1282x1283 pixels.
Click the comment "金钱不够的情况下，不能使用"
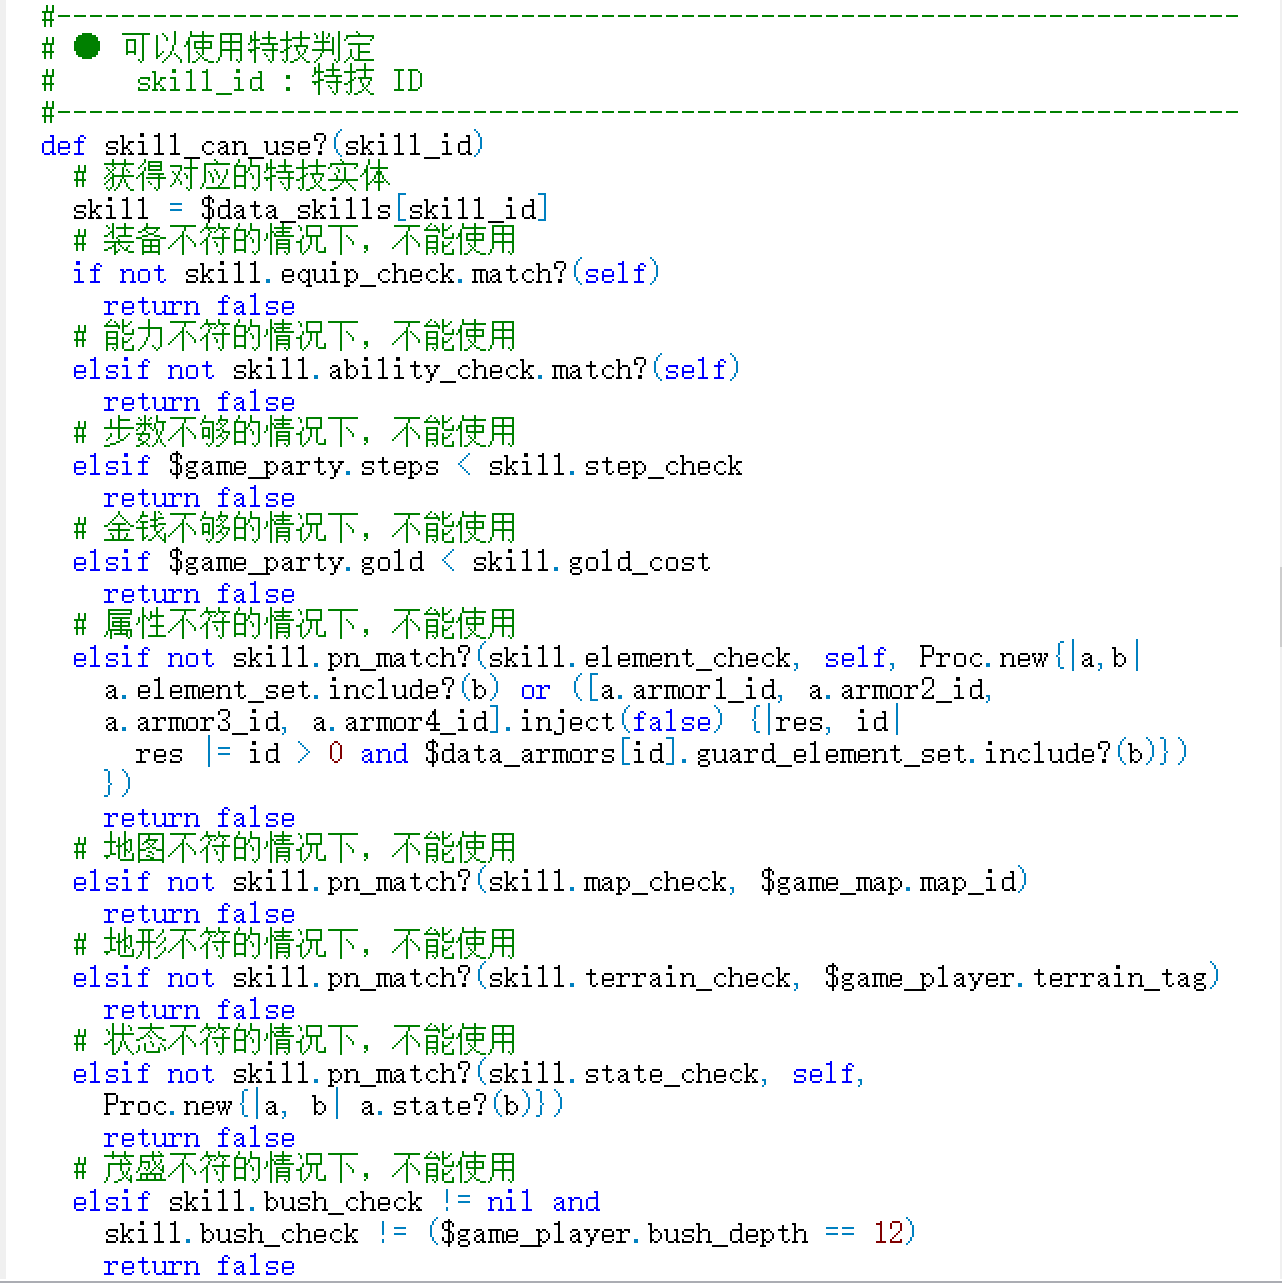tap(310, 528)
